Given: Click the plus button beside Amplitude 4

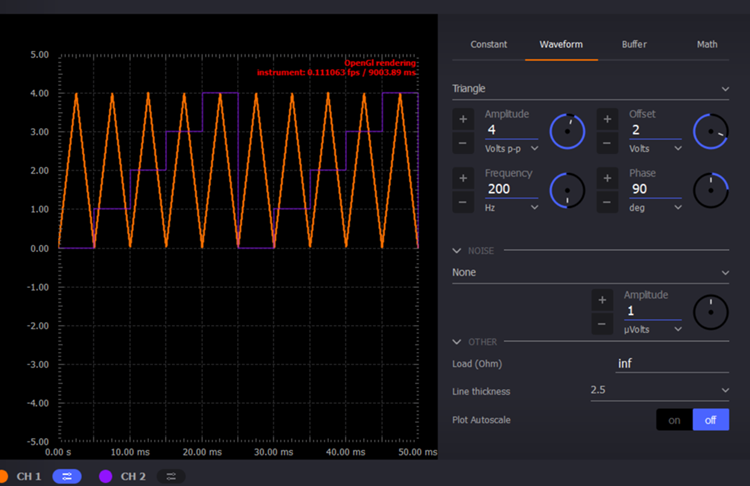Looking at the screenshot, I should click(x=463, y=119).
